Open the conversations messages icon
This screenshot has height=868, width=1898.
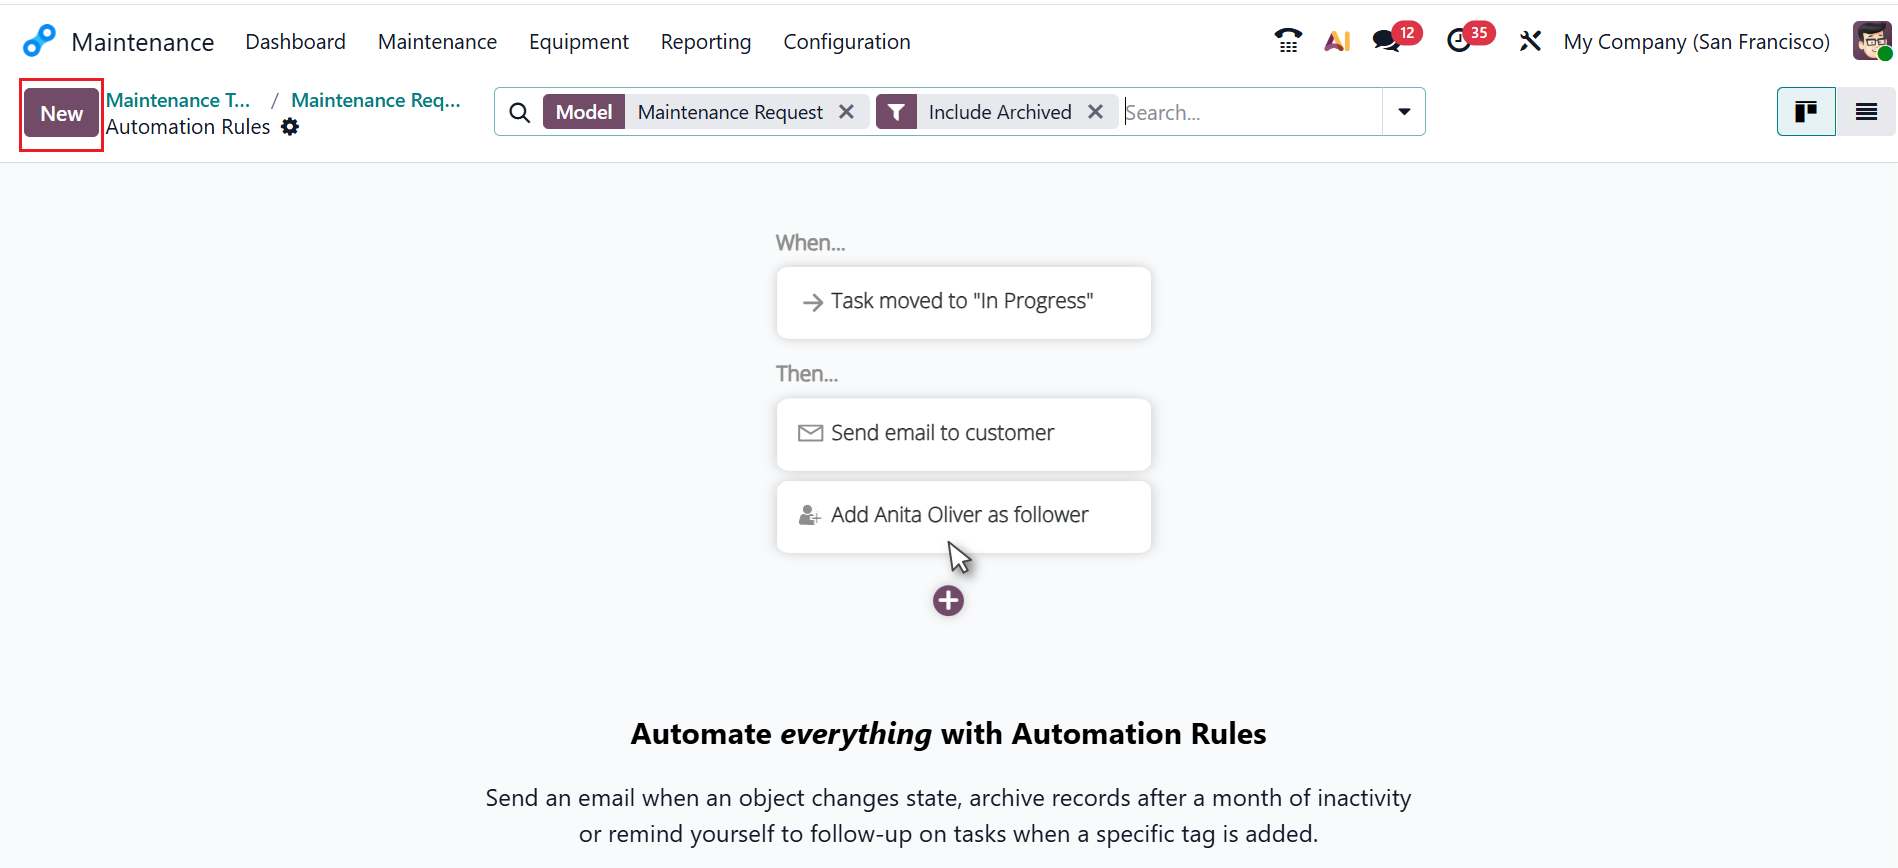tap(1386, 41)
